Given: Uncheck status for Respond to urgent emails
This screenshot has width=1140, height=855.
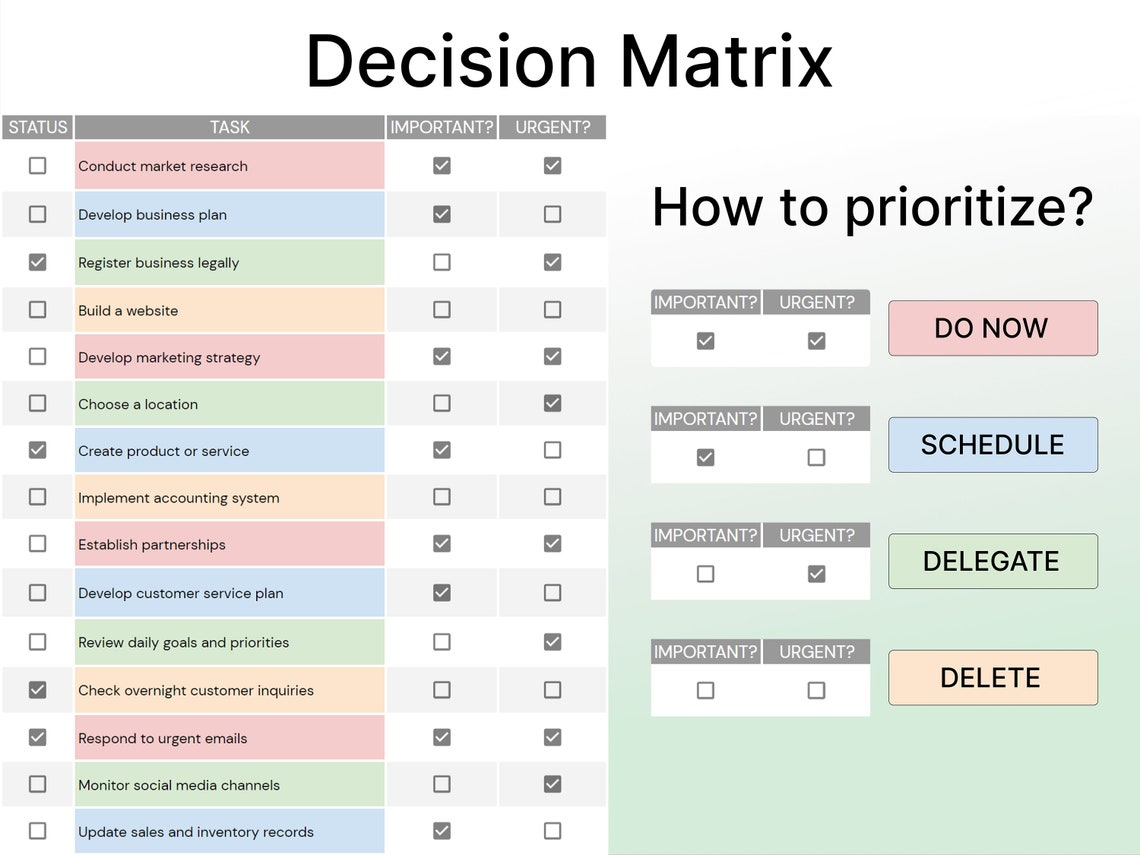Looking at the screenshot, I should tap(38, 737).
